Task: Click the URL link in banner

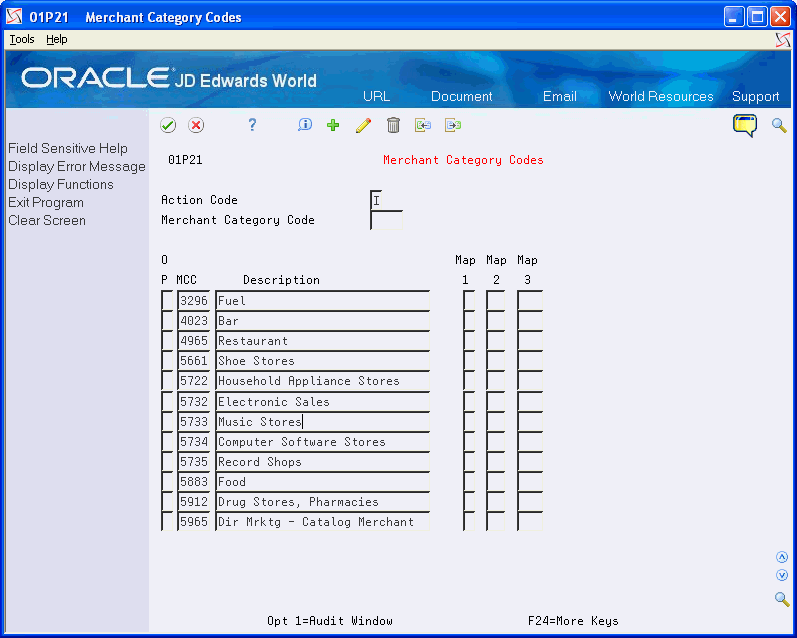Action: point(376,96)
